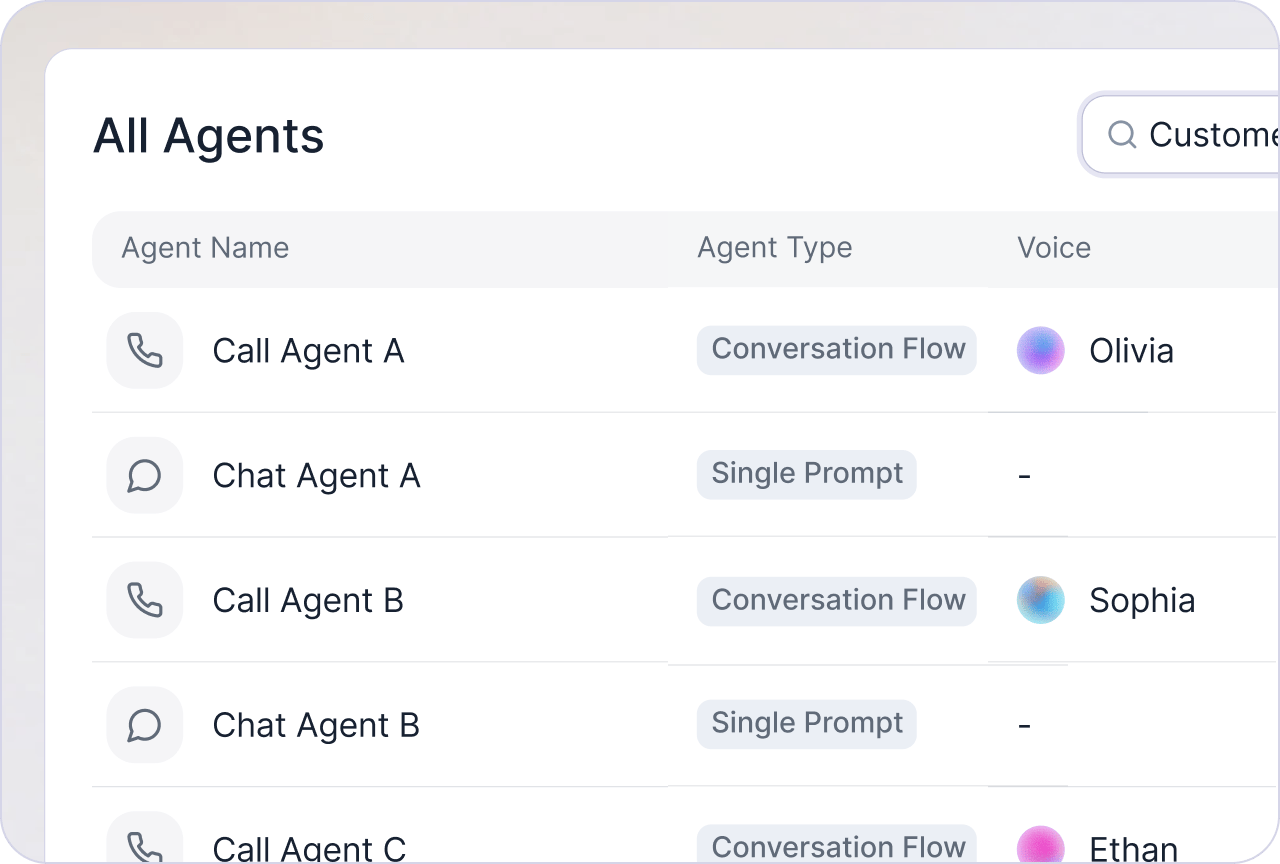Click the phone icon for Call Agent A

point(145,350)
